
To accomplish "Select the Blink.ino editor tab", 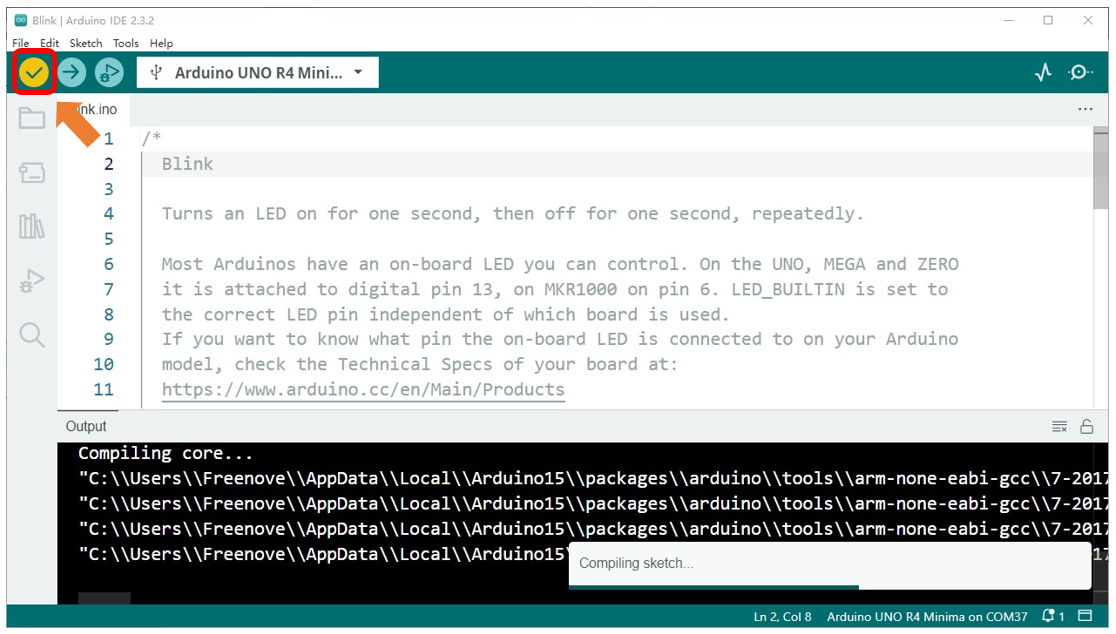I will coord(95,110).
